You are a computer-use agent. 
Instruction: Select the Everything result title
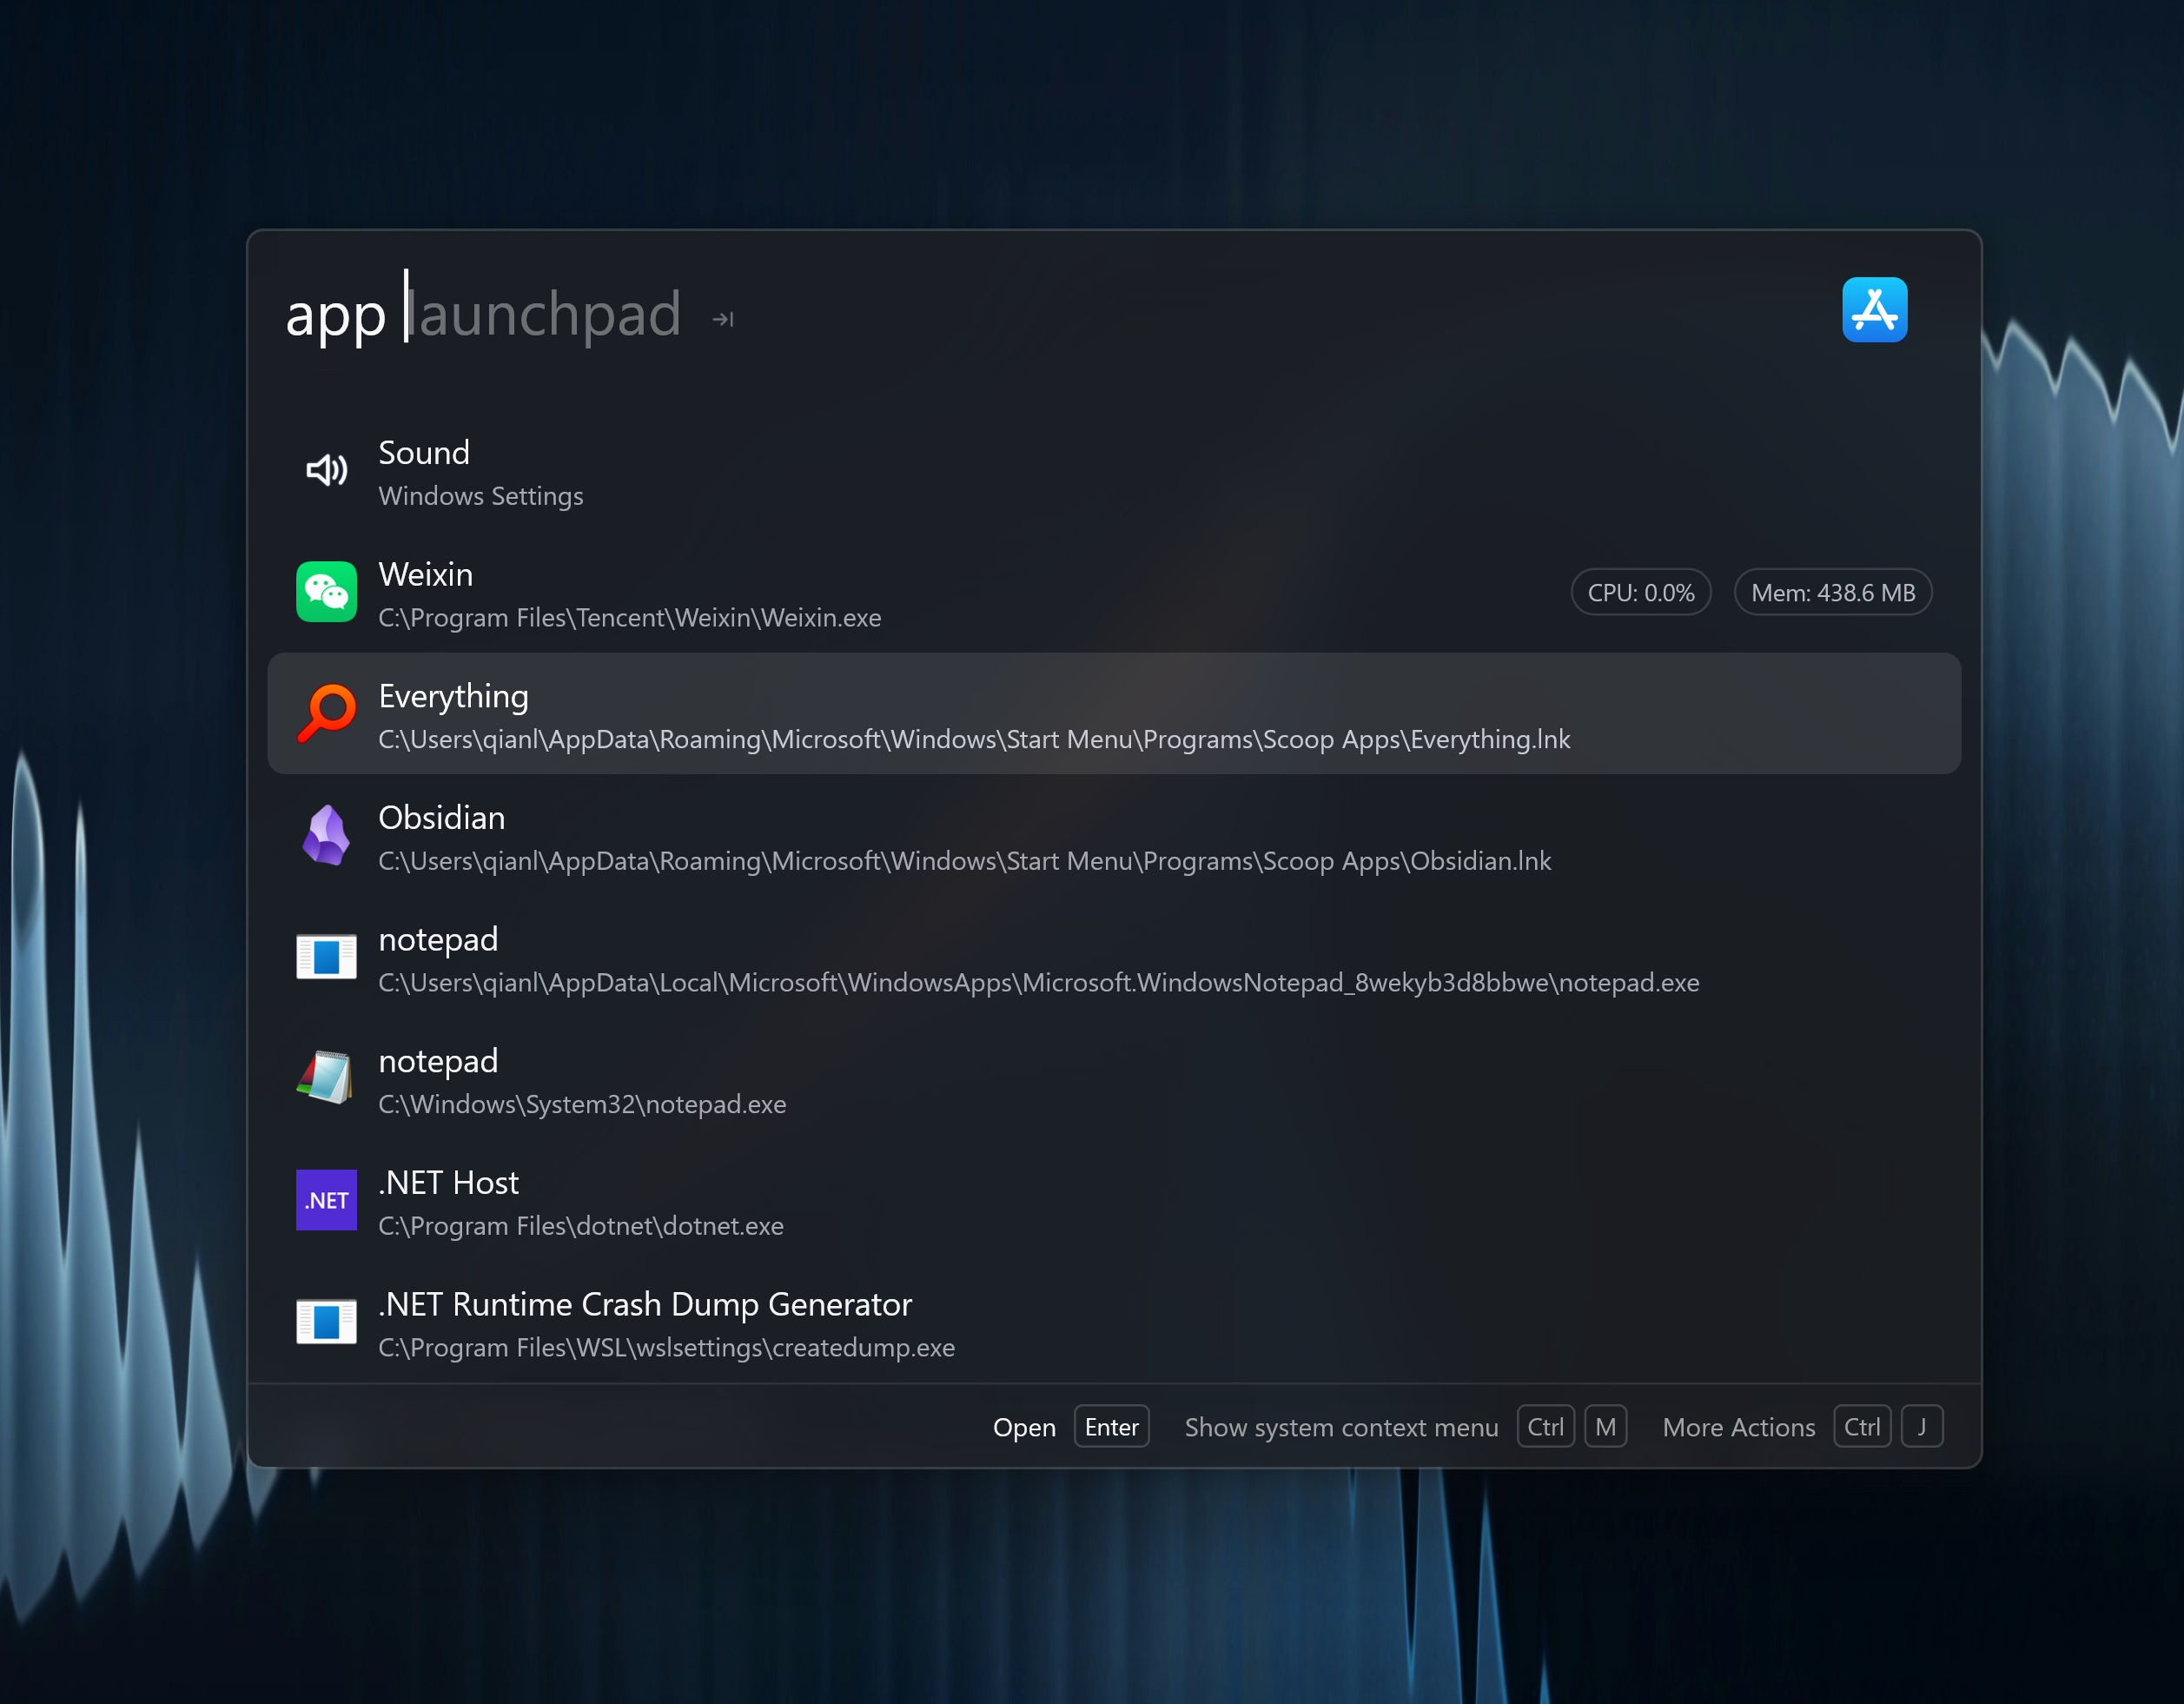tap(453, 696)
